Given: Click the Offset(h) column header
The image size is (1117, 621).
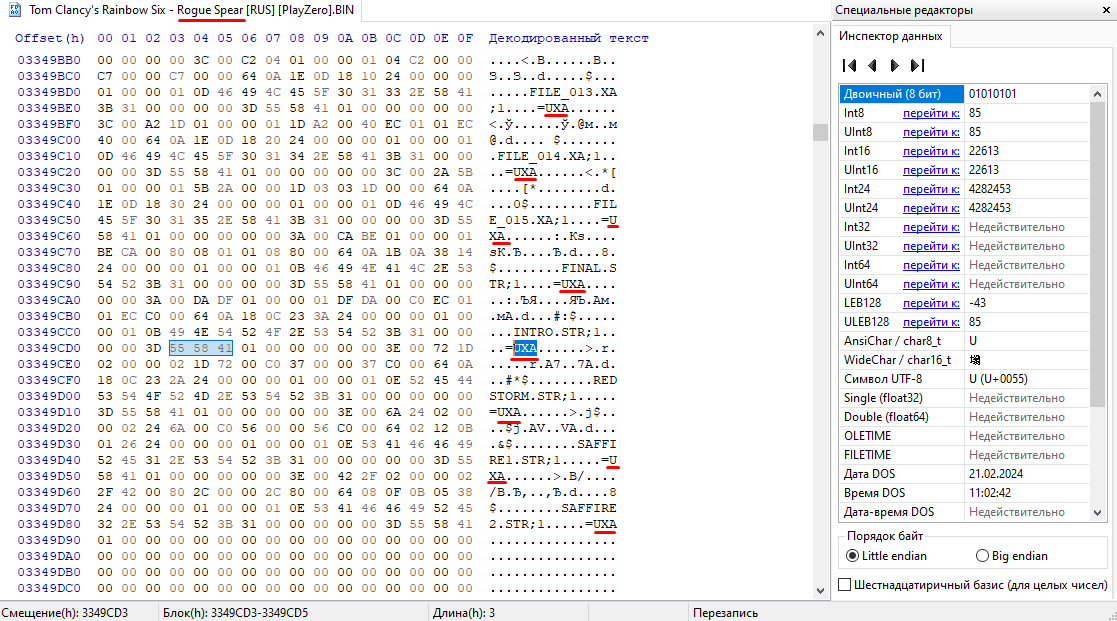Looking at the screenshot, I should (x=50, y=38).
